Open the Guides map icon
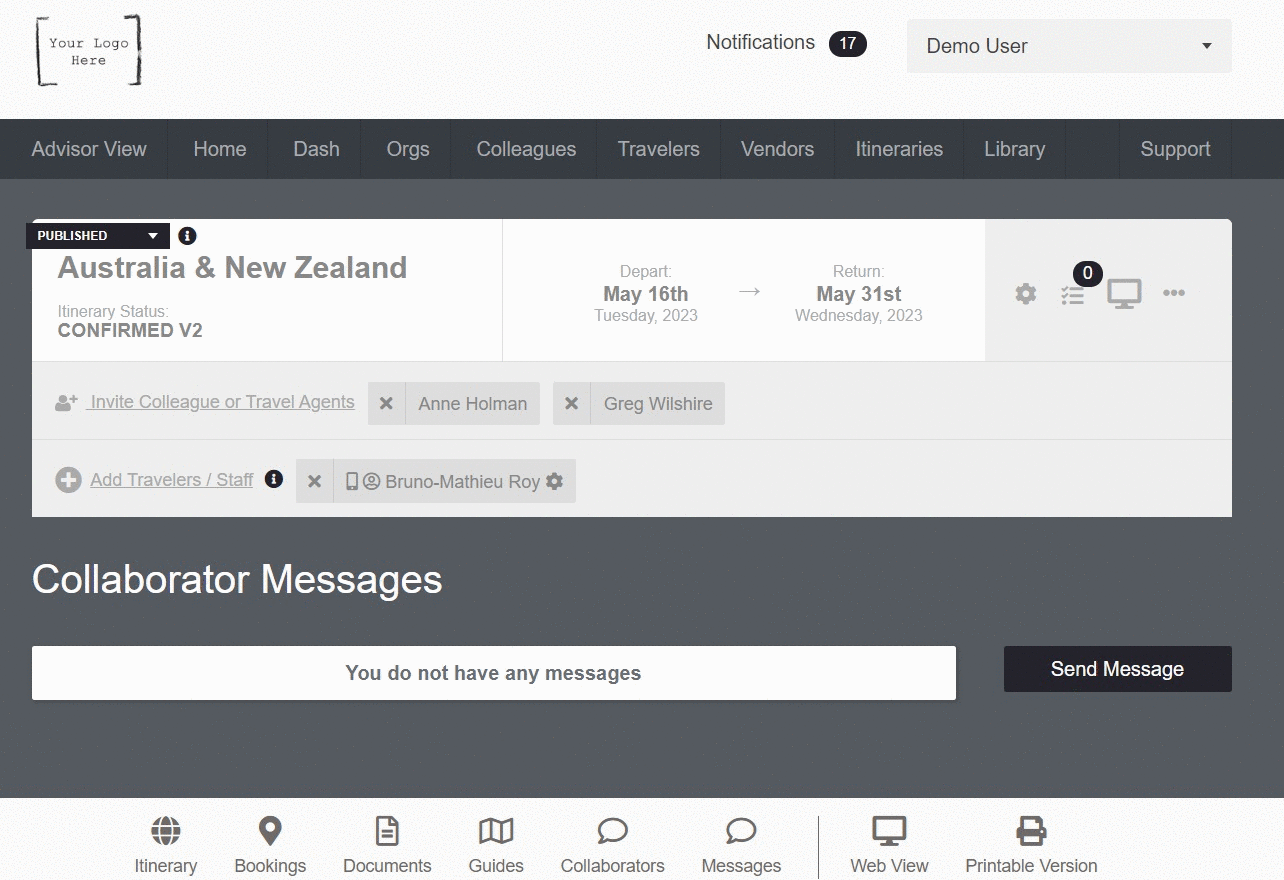 click(x=496, y=830)
